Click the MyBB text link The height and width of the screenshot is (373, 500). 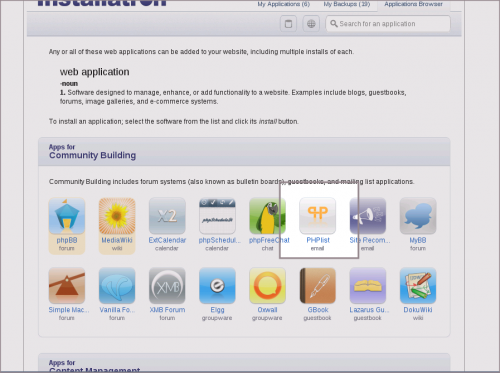point(418,240)
